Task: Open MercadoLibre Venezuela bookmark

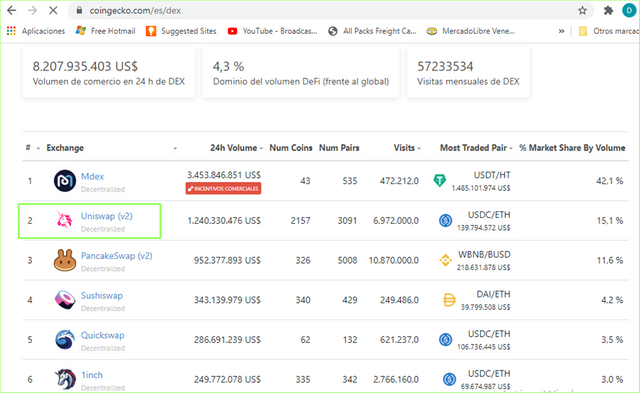Action: tap(470, 31)
